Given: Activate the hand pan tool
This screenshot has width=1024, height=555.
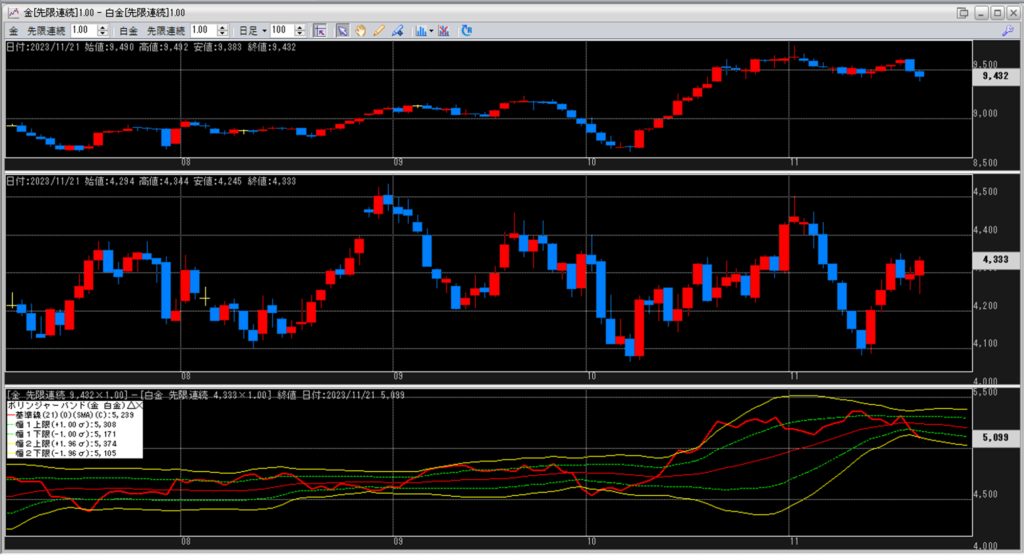Looking at the screenshot, I should point(360,31).
